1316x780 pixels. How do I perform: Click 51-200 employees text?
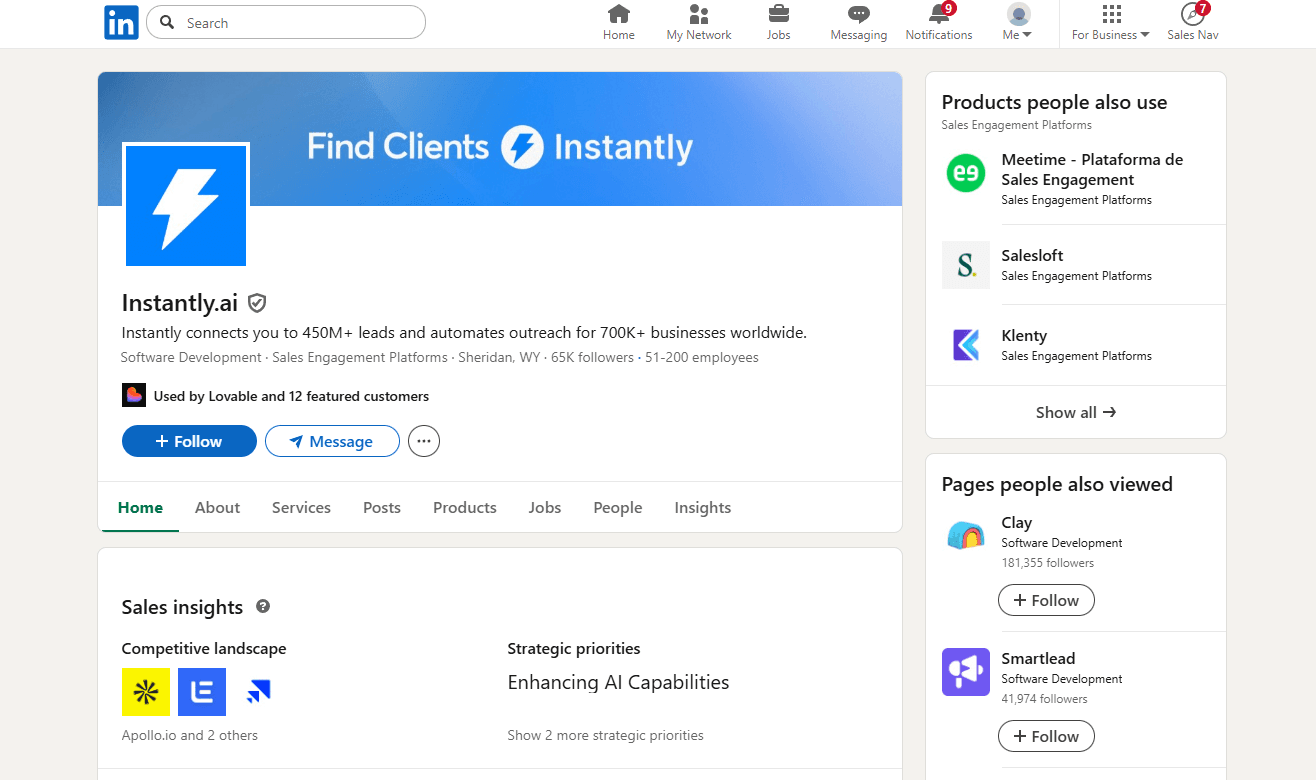702,357
